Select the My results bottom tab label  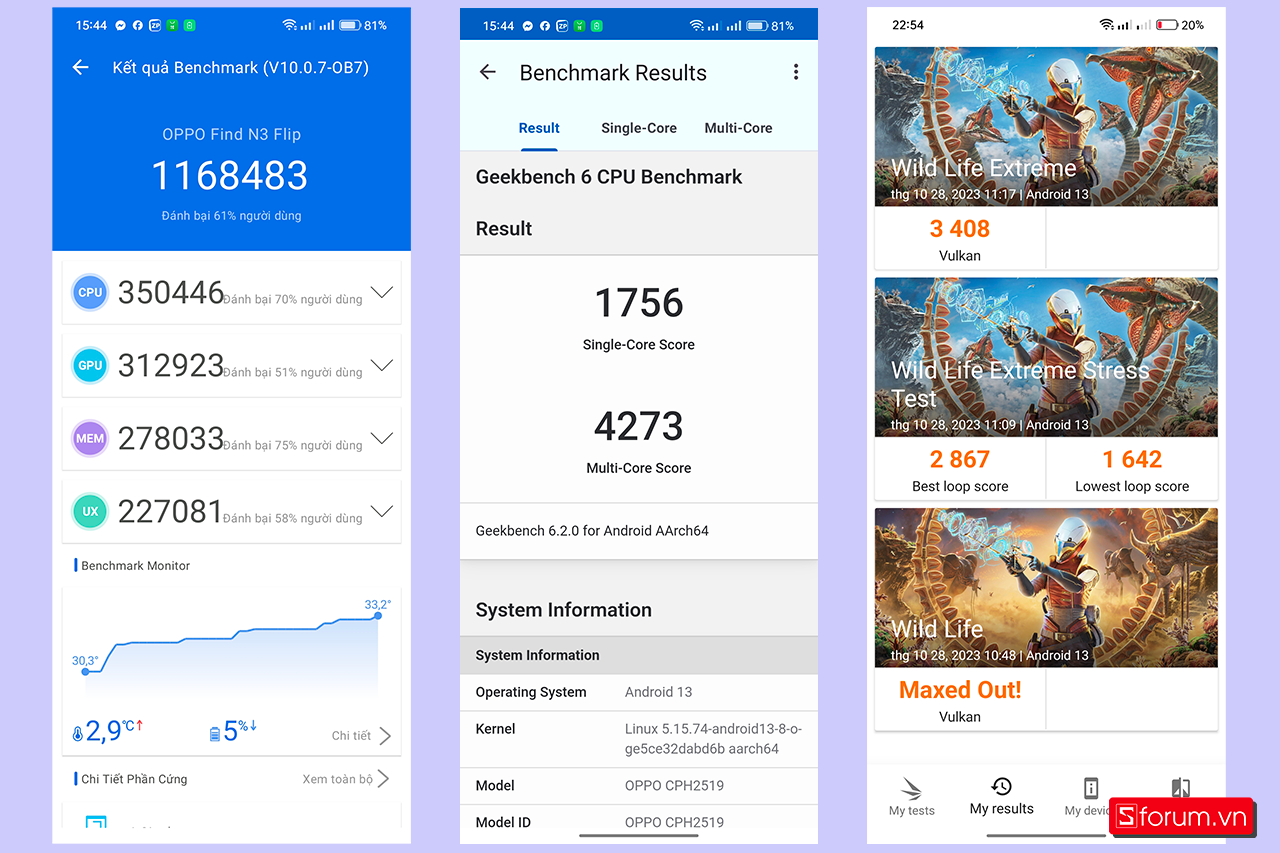[1002, 809]
